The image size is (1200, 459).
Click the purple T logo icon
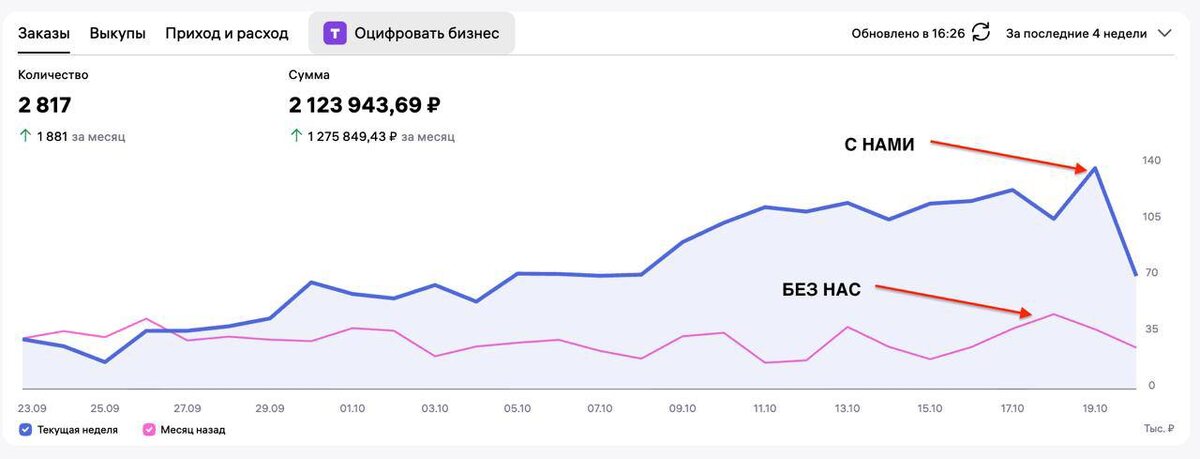[334, 33]
